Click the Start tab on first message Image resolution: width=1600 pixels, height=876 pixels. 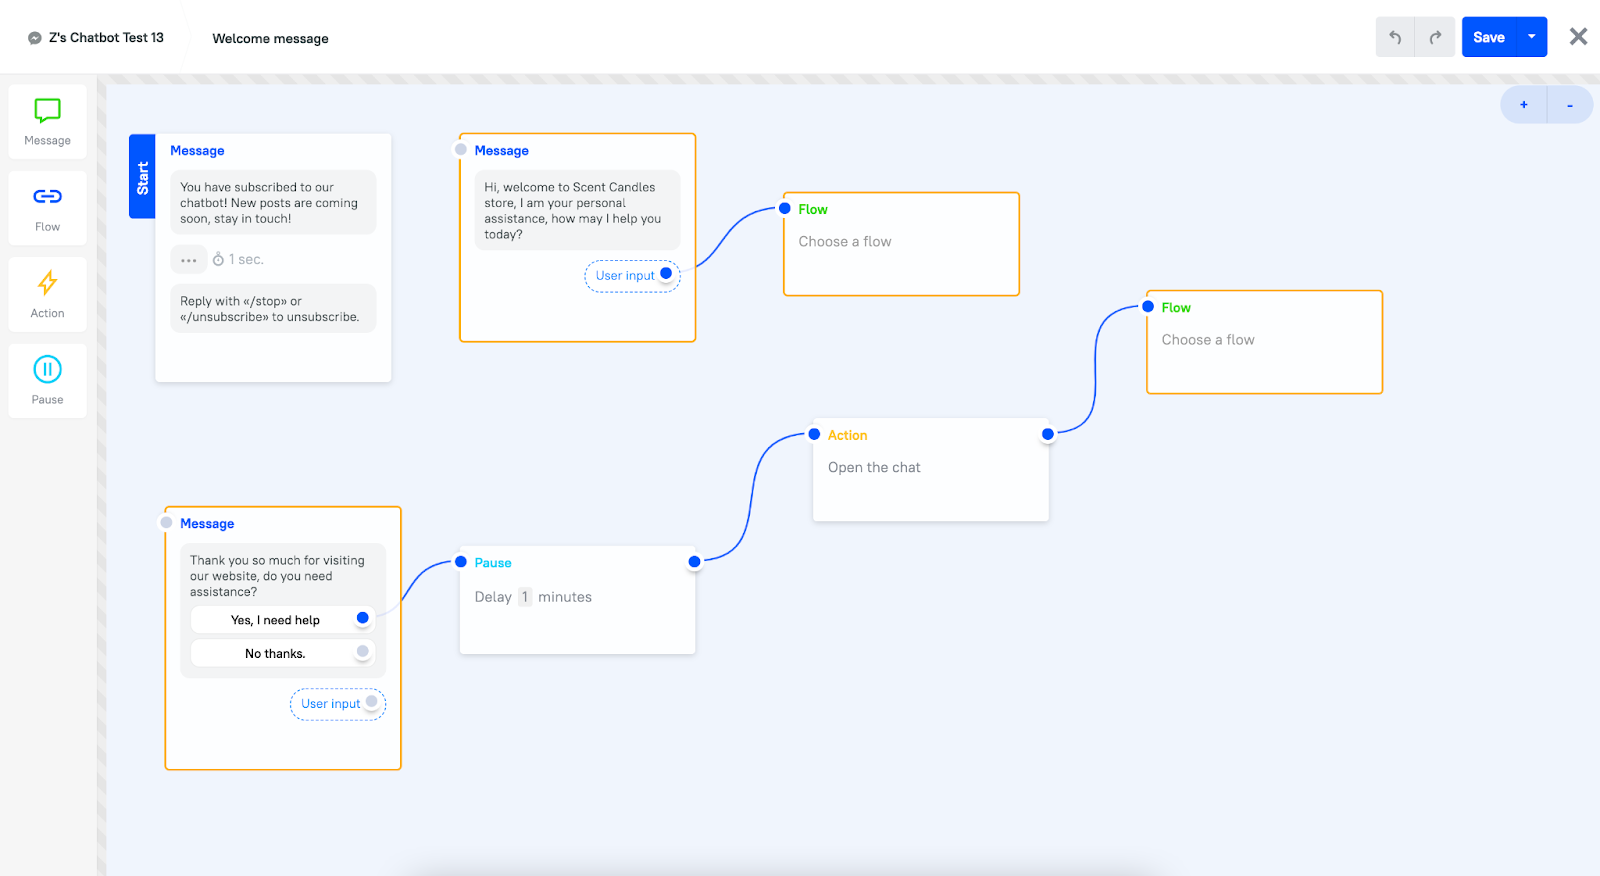click(142, 176)
